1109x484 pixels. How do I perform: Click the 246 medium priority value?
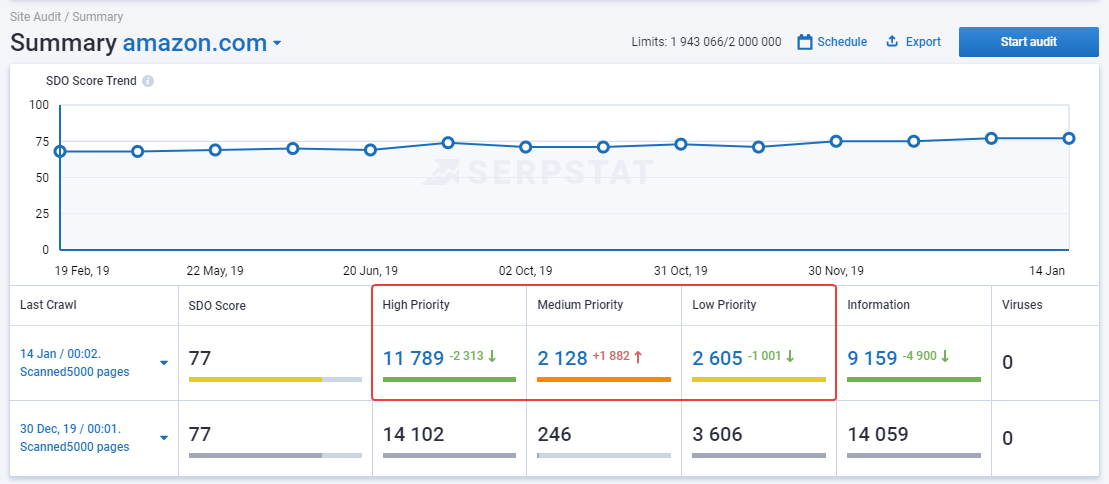click(554, 434)
